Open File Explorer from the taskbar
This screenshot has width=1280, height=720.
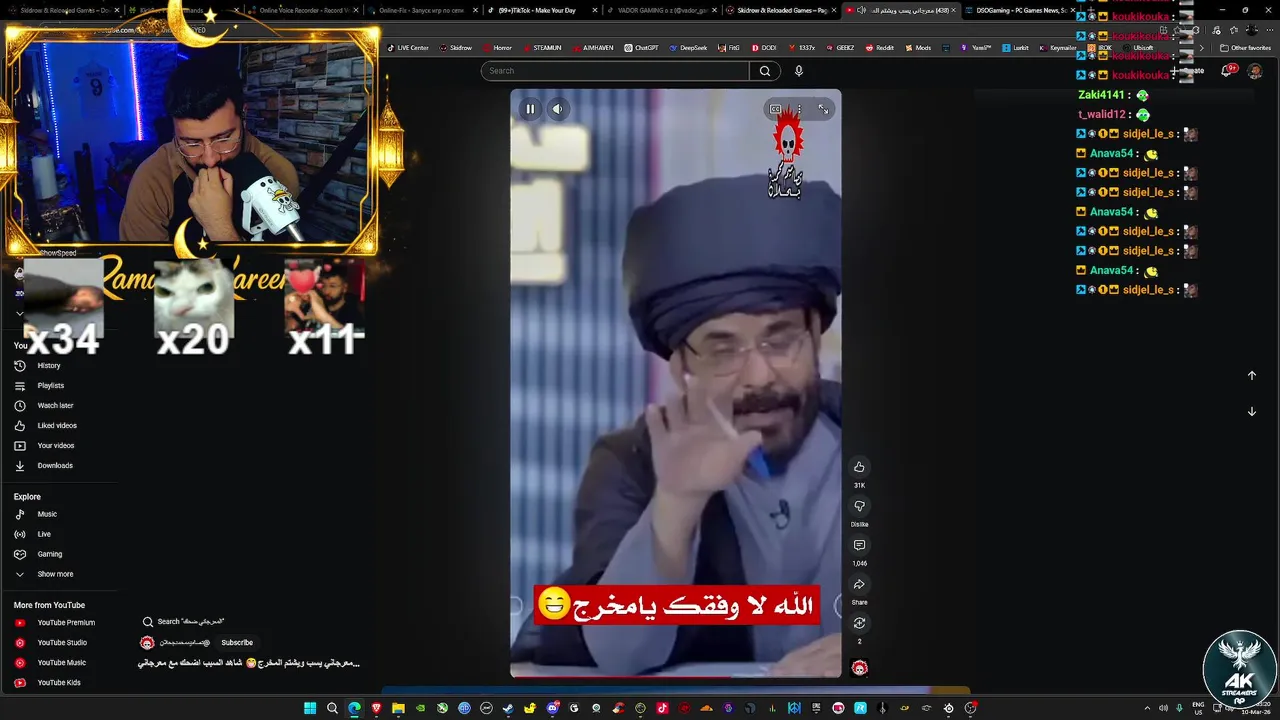tap(398, 708)
